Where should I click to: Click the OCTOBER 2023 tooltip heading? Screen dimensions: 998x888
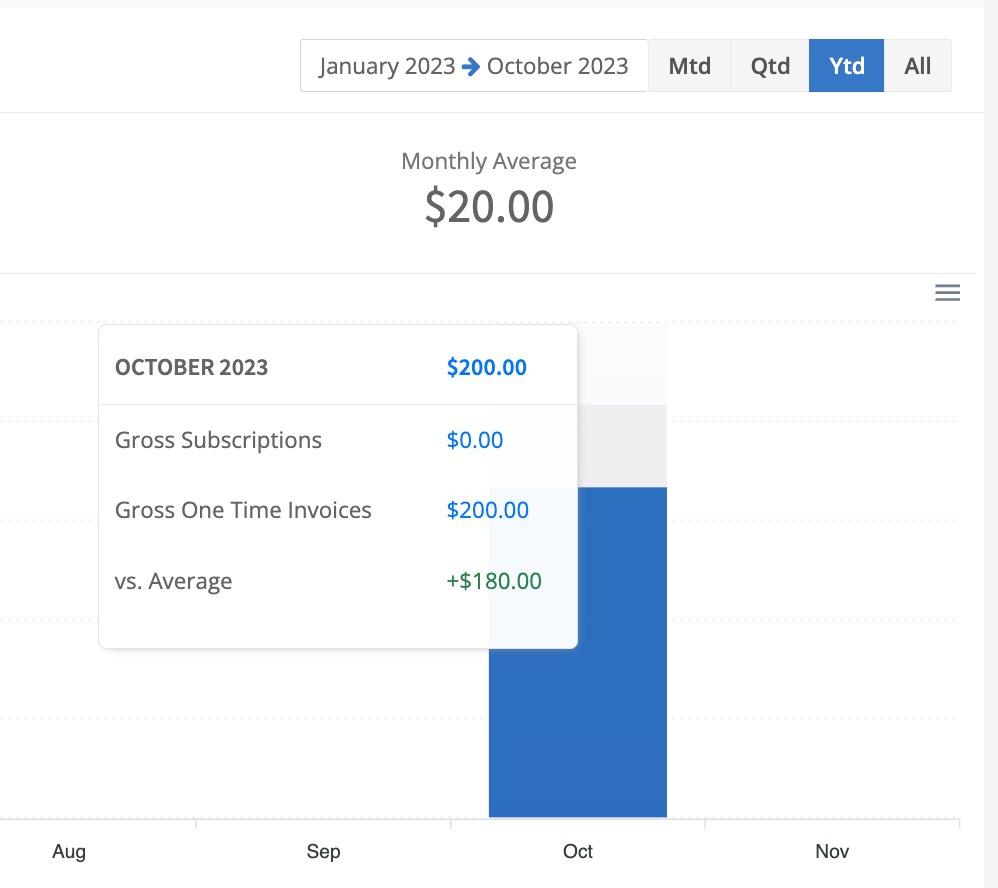(x=192, y=367)
